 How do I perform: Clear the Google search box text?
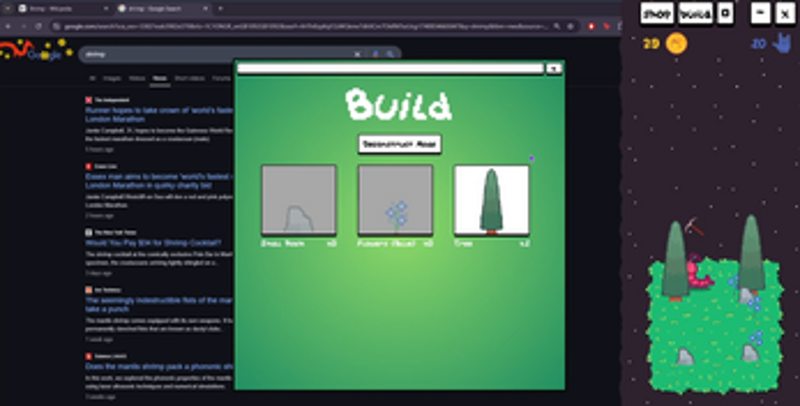click(x=357, y=54)
